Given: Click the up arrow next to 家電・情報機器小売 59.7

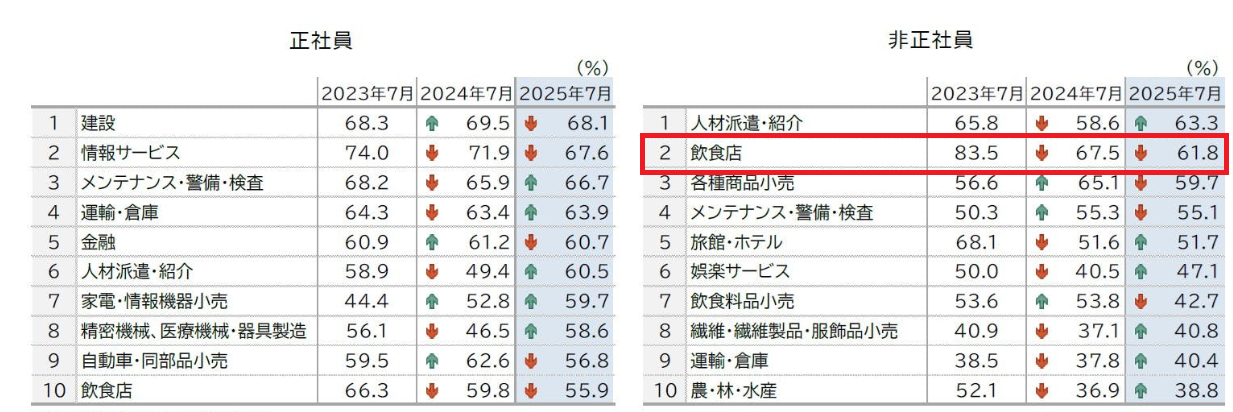Looking at the screenshot, I should pyautogui.click(x=530, y=302).
